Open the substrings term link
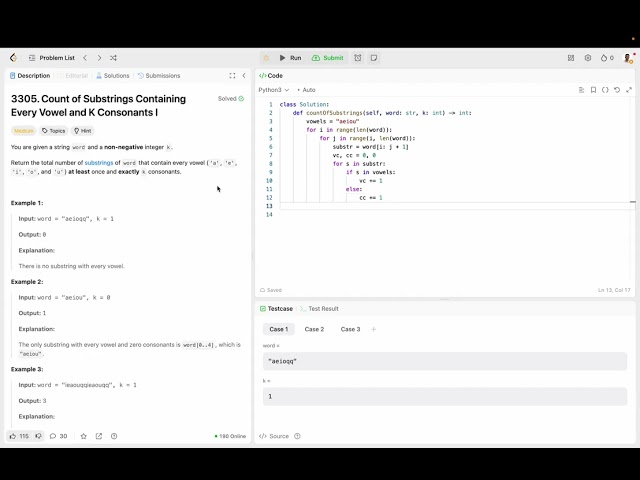This screenshot has height=480, width=640. pos(99,162)
